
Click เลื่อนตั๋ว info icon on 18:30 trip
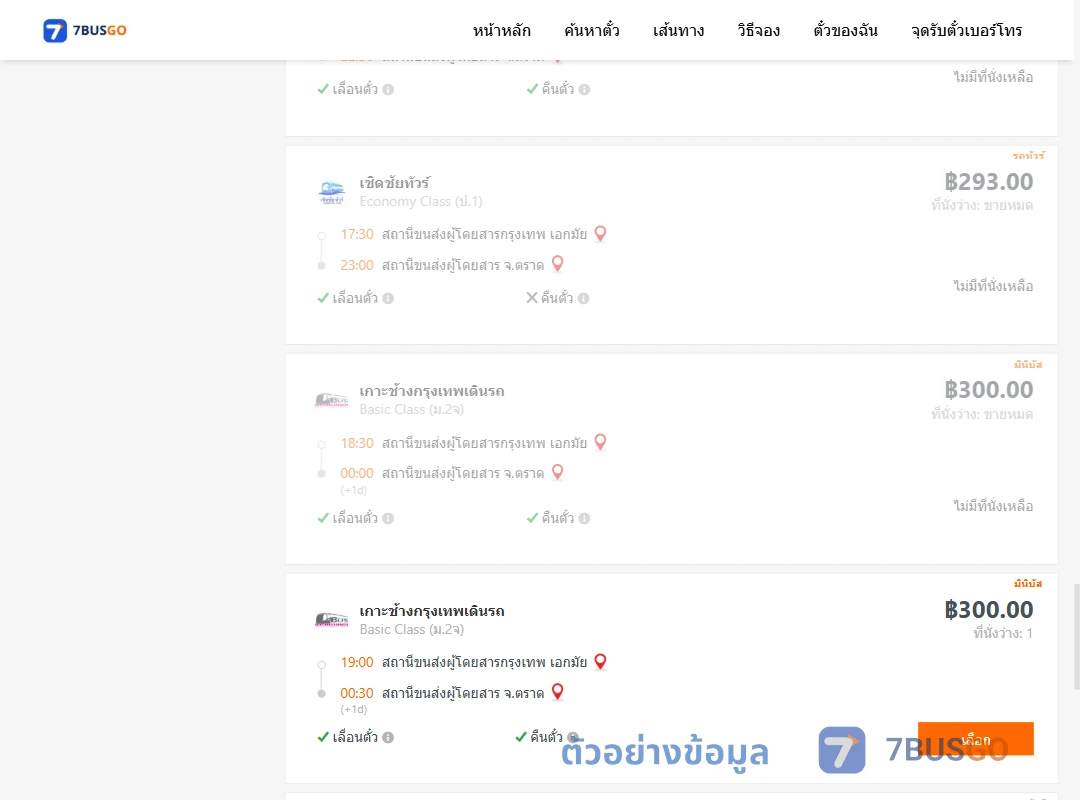pyautogui.click(x=388, y=518)
